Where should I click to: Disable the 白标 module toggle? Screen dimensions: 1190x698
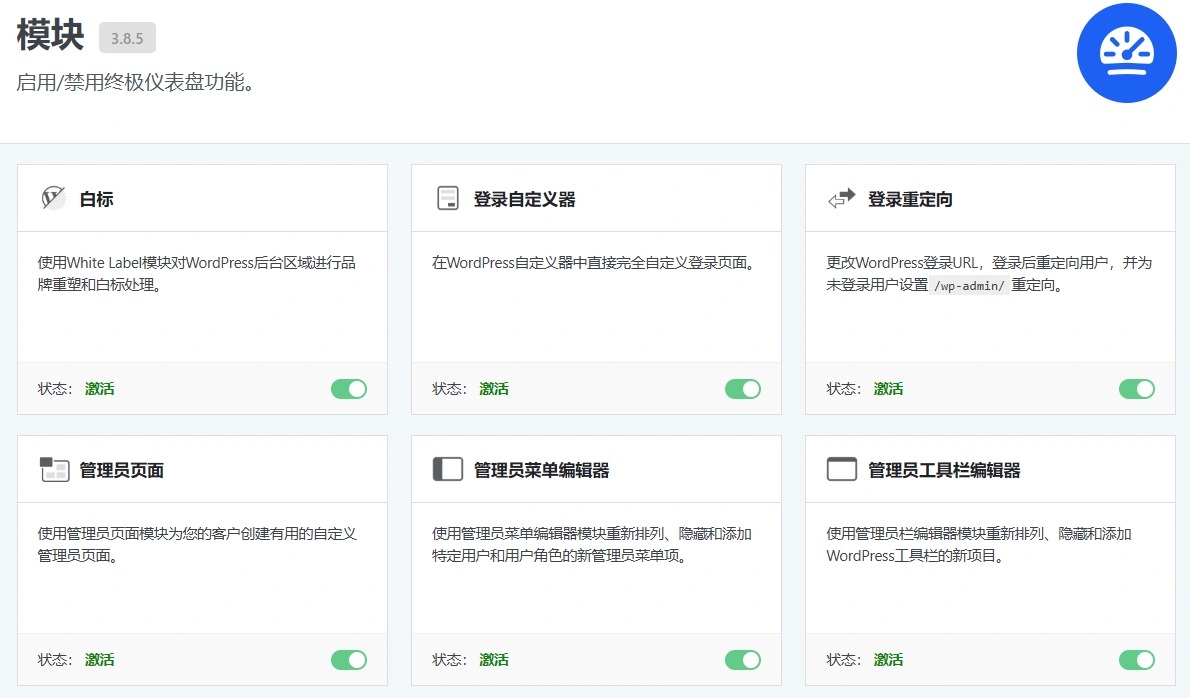click(348, 388)
